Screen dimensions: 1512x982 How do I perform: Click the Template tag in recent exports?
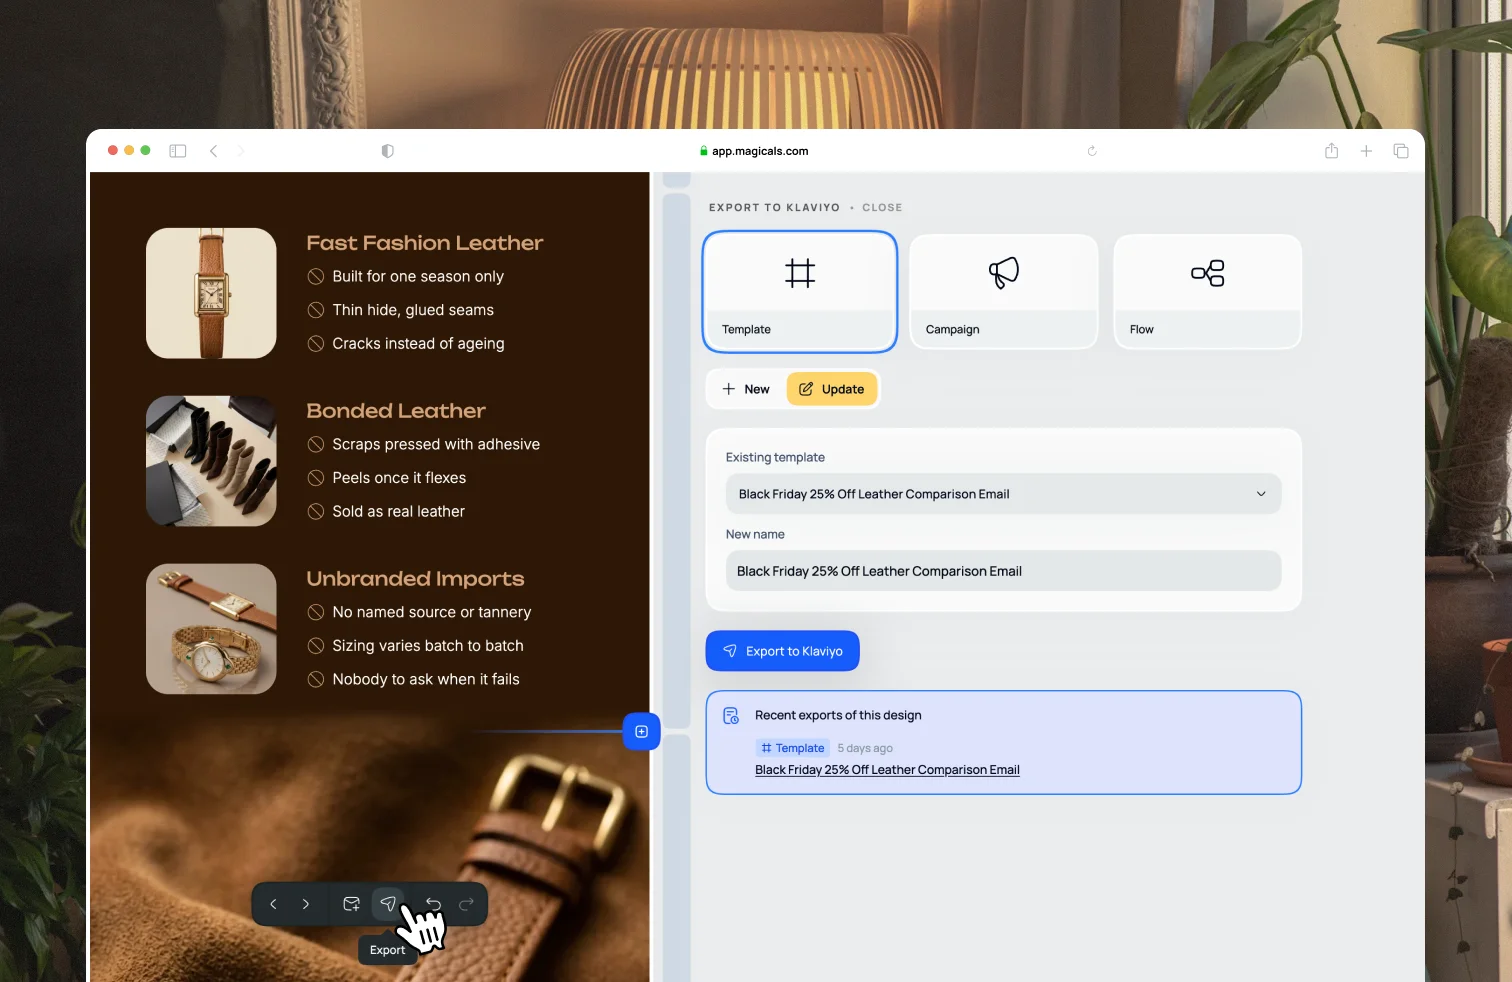point(793,748)
